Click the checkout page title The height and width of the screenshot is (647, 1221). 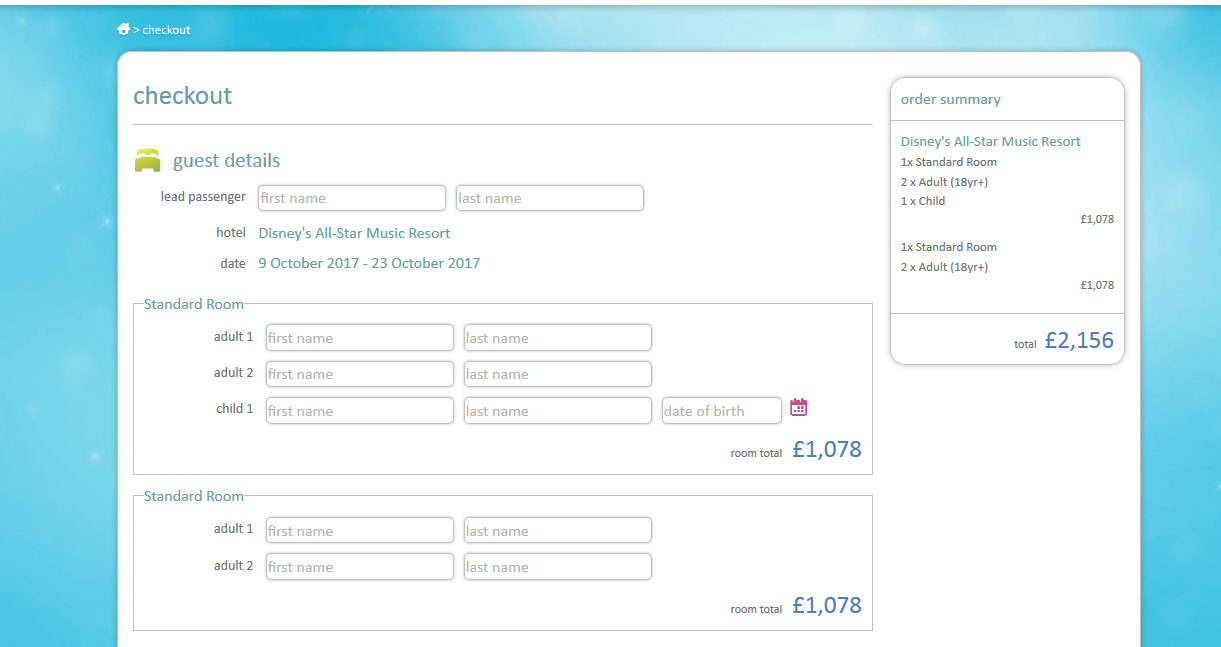pyautogui.click(x=183, y=96)
